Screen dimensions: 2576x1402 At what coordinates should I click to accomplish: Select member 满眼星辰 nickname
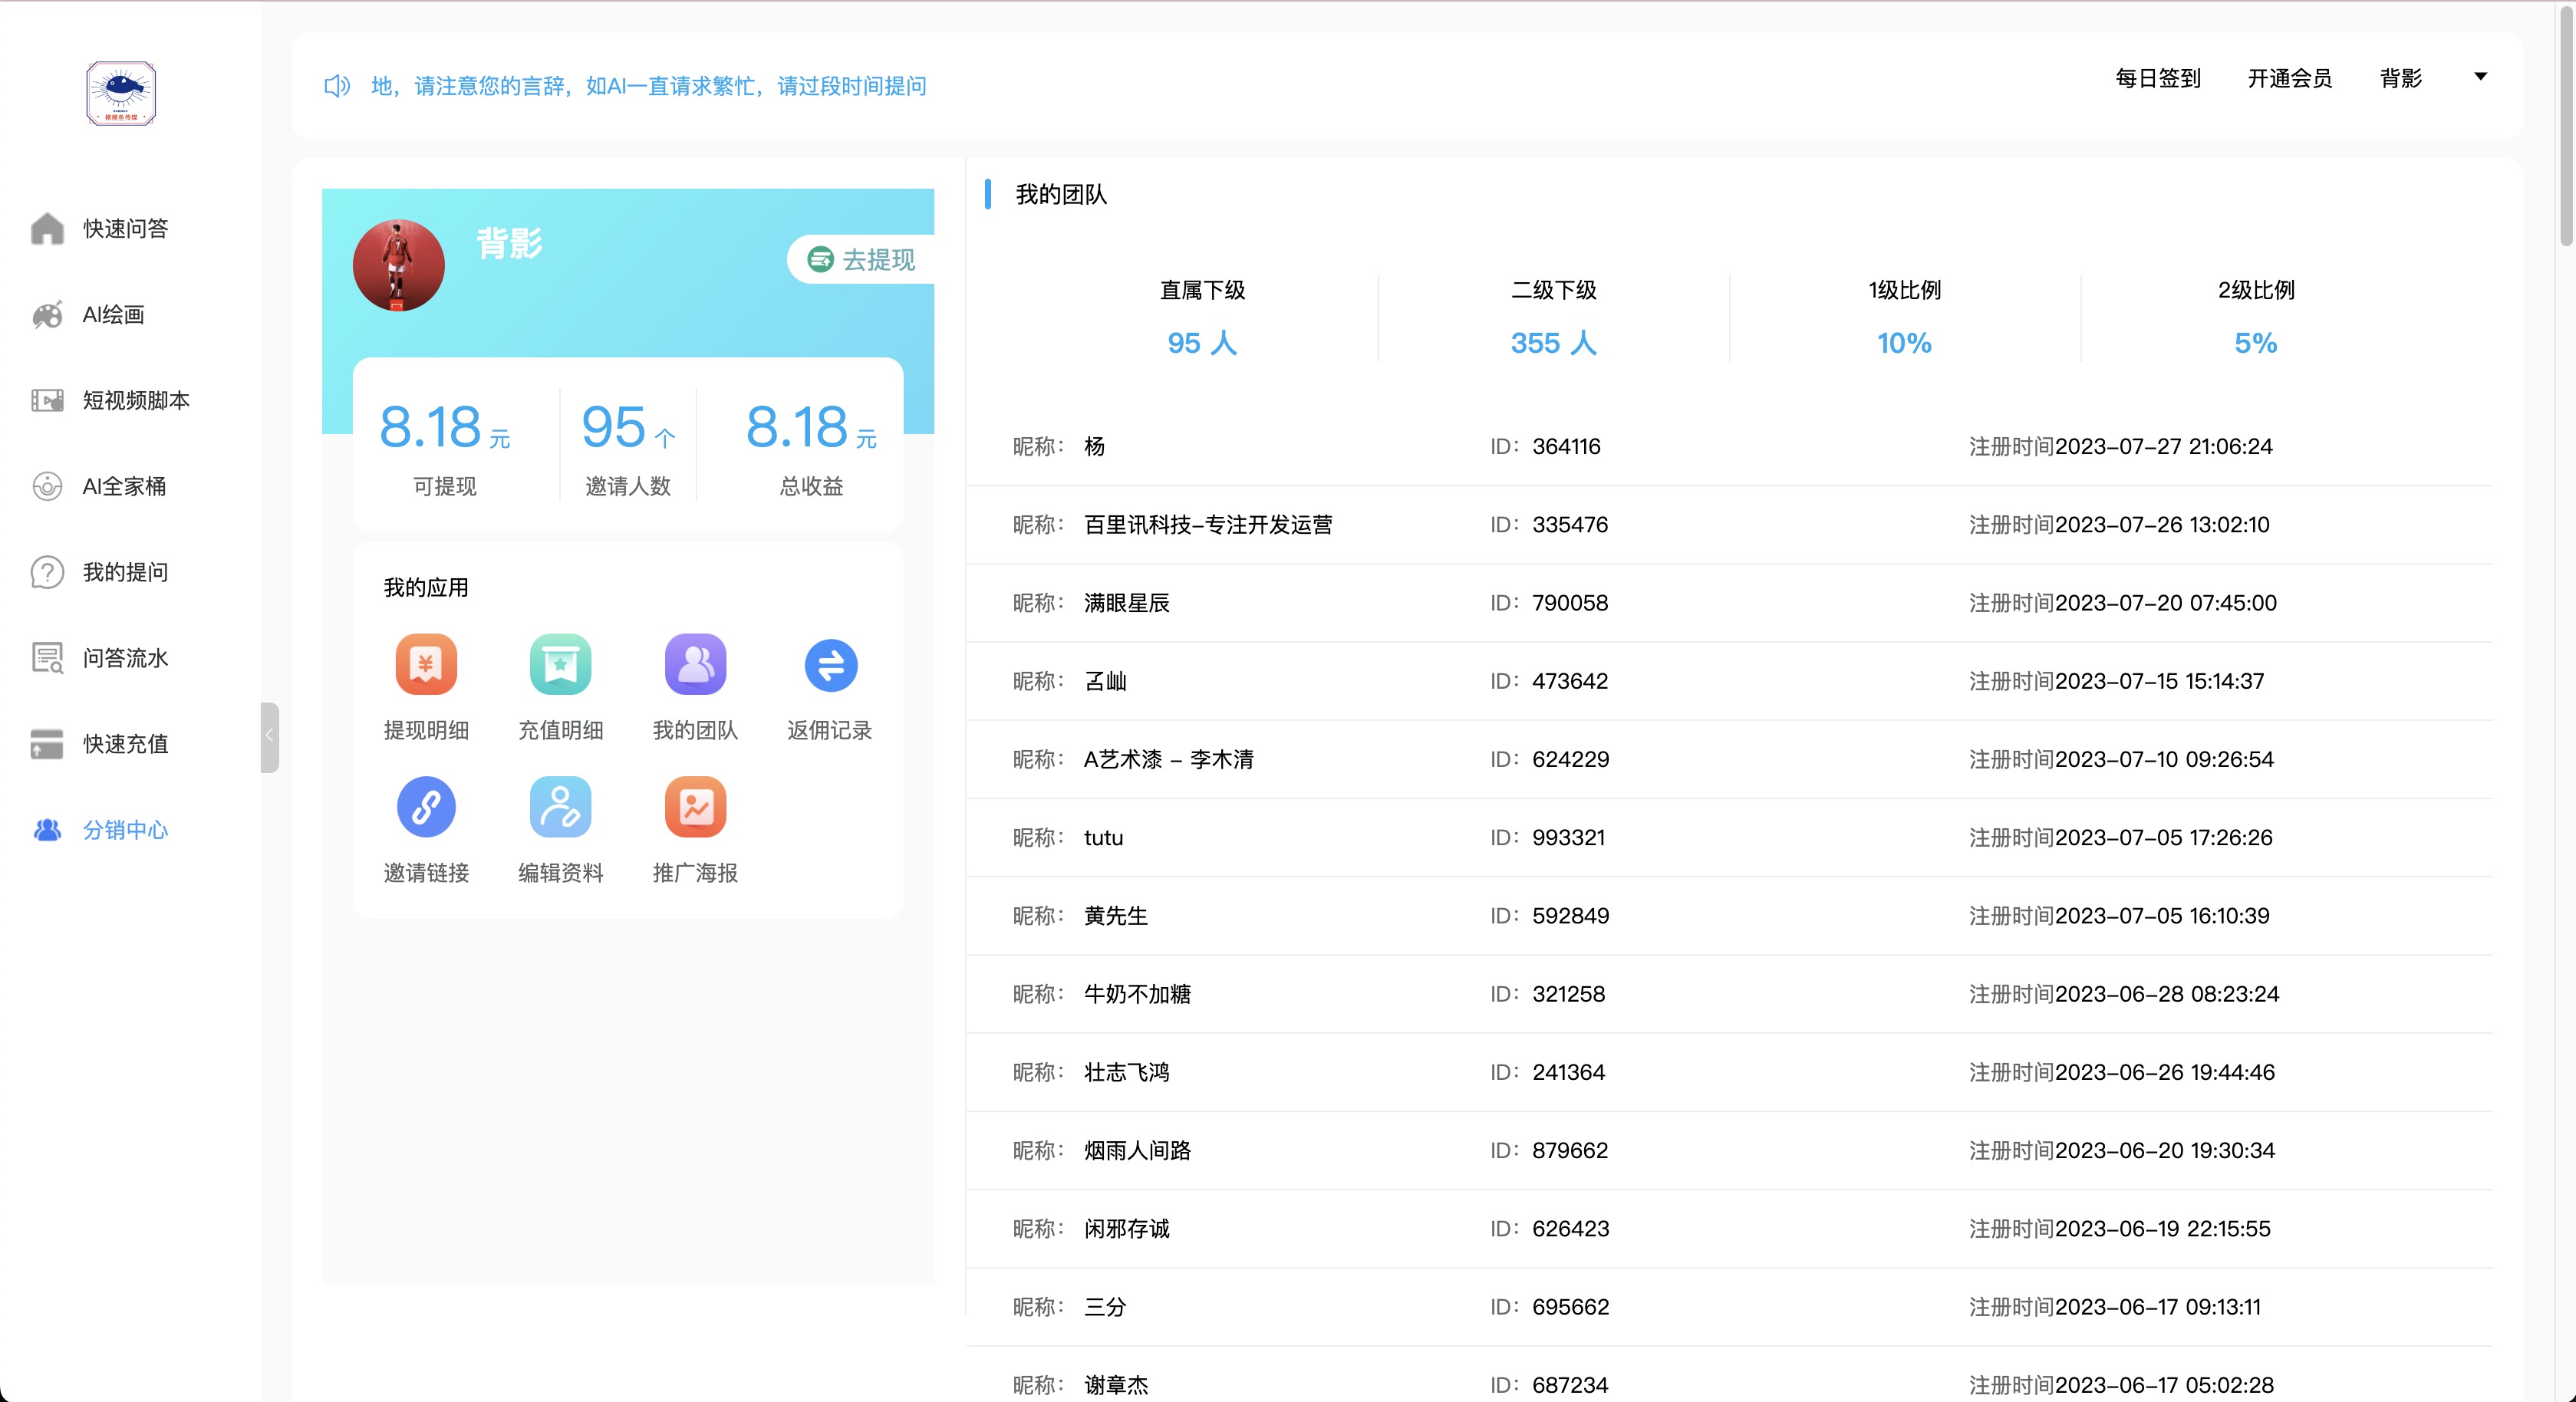[x=1127, y=603]
